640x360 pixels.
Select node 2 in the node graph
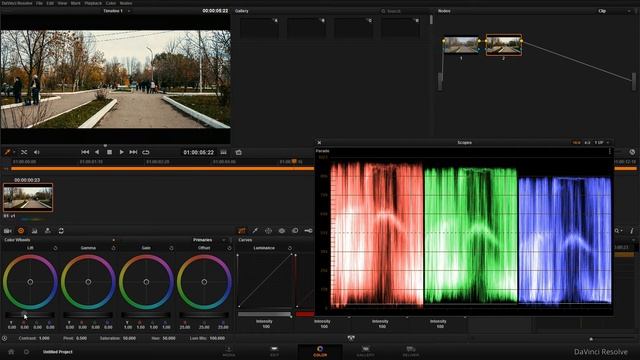(503, 45)
